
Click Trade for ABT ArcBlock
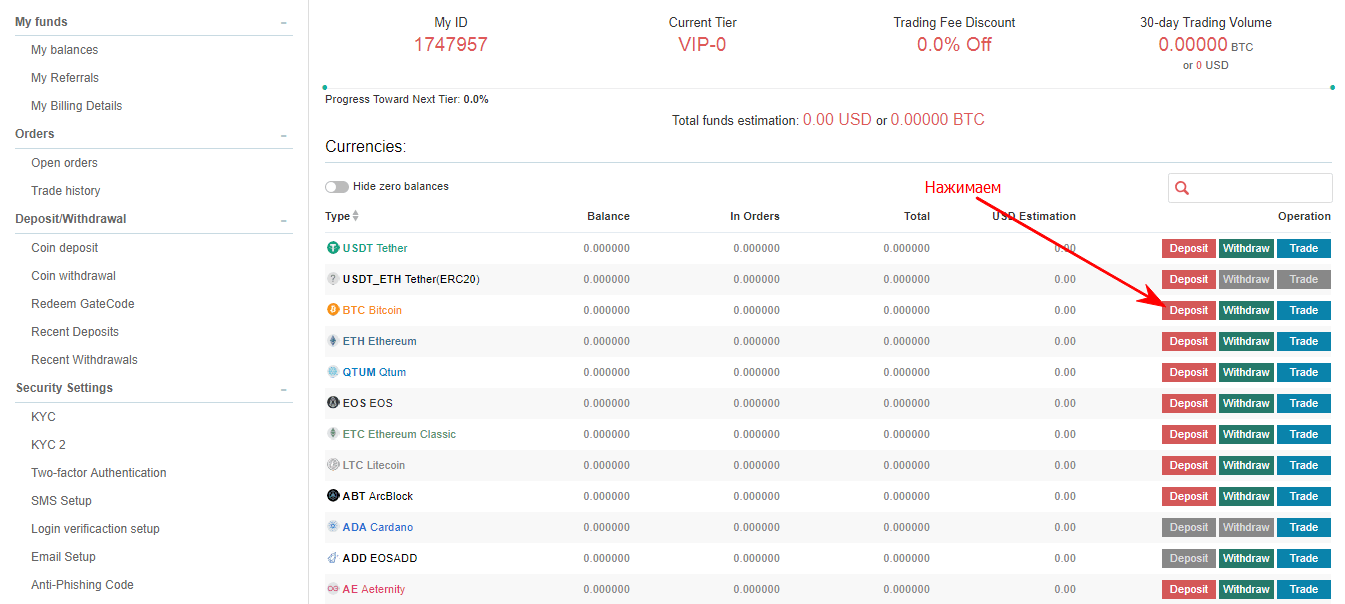coord(1304,496)
